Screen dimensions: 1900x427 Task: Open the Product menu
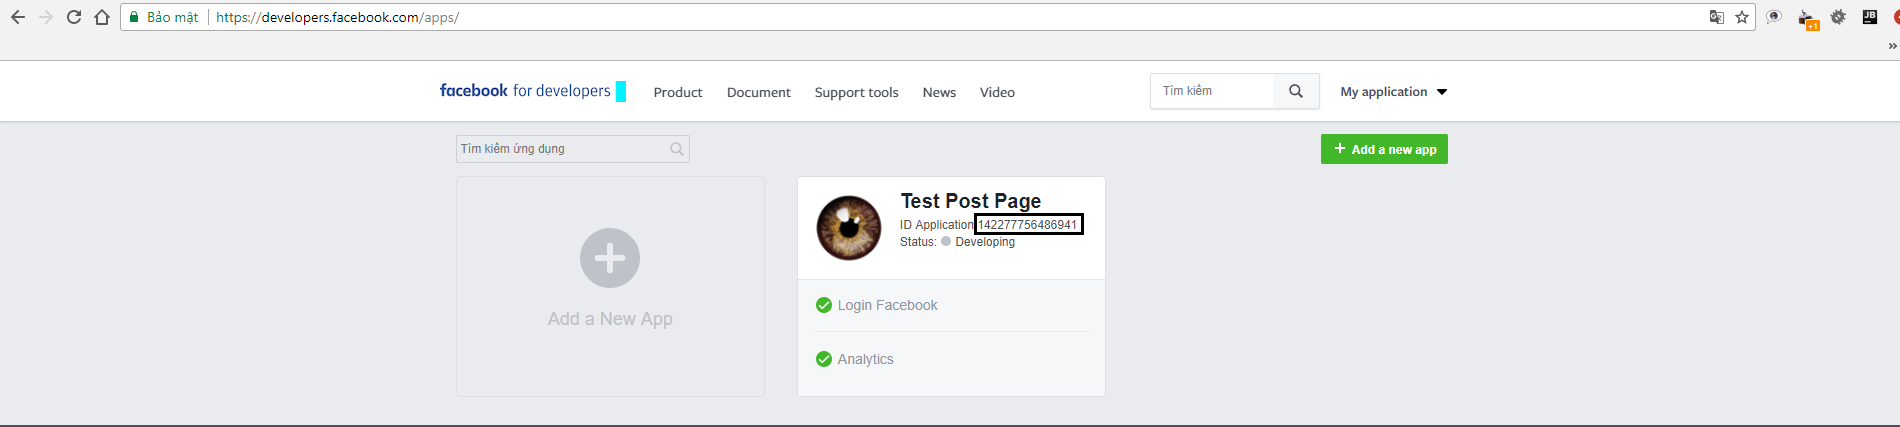(678, 92)
